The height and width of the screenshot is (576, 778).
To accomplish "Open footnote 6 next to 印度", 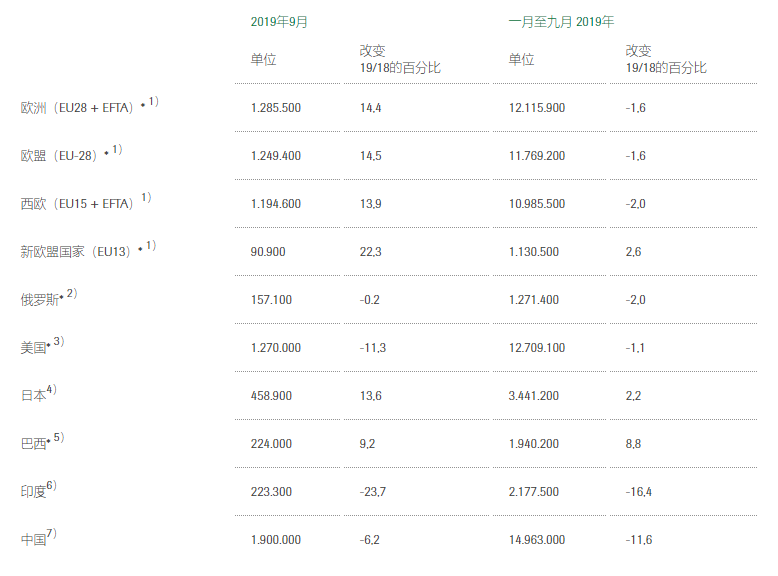I will click(x=51, y=486).
